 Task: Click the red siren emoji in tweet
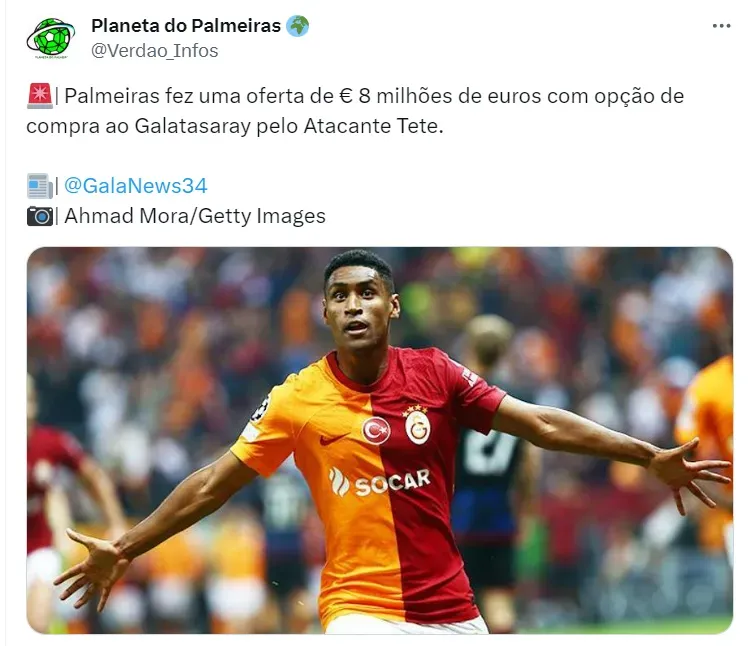click(40, 96)
